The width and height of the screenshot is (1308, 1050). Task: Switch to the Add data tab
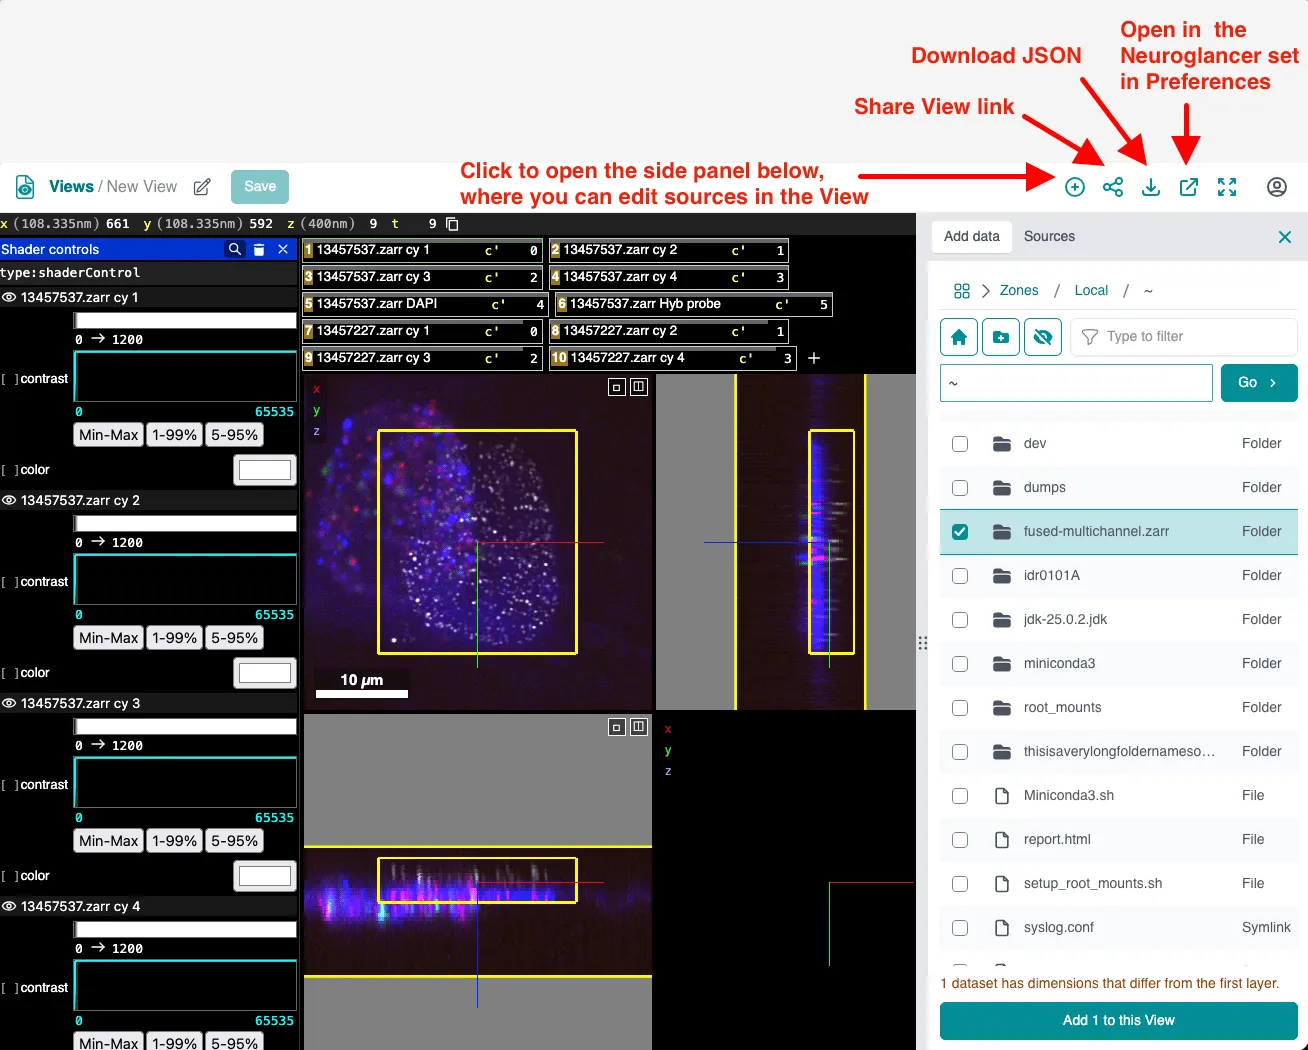pyautogui.click(x=972, y=236)
